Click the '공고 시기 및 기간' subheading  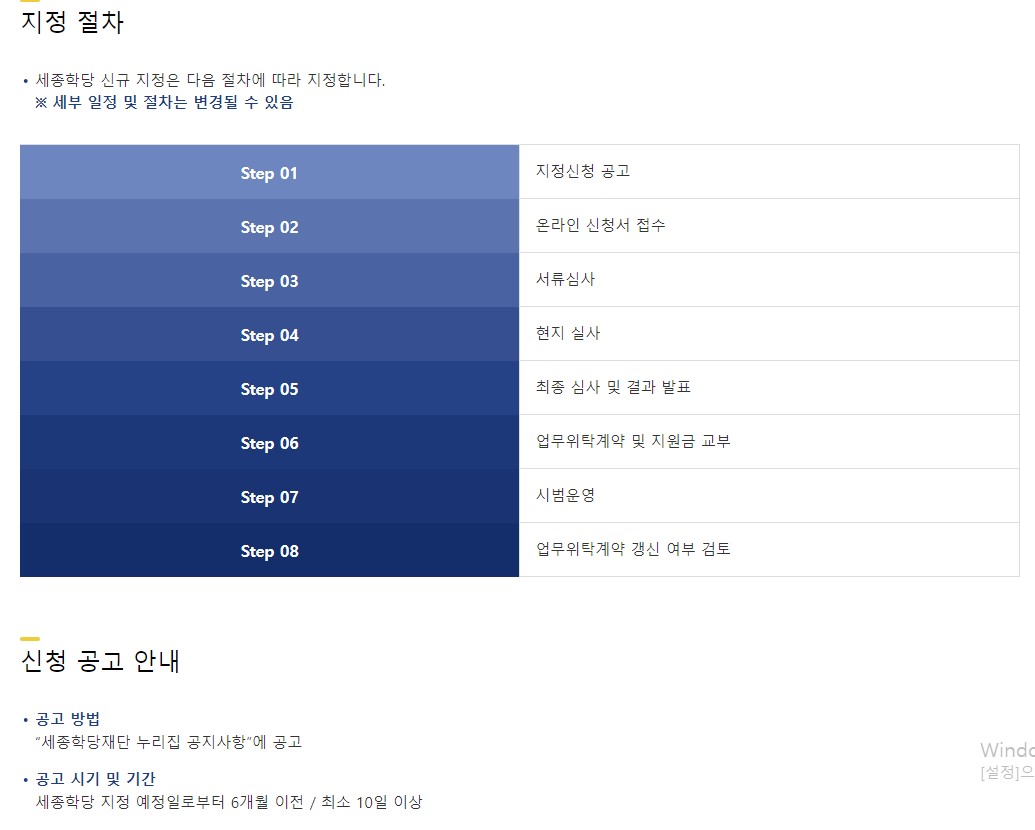(95, 779)
